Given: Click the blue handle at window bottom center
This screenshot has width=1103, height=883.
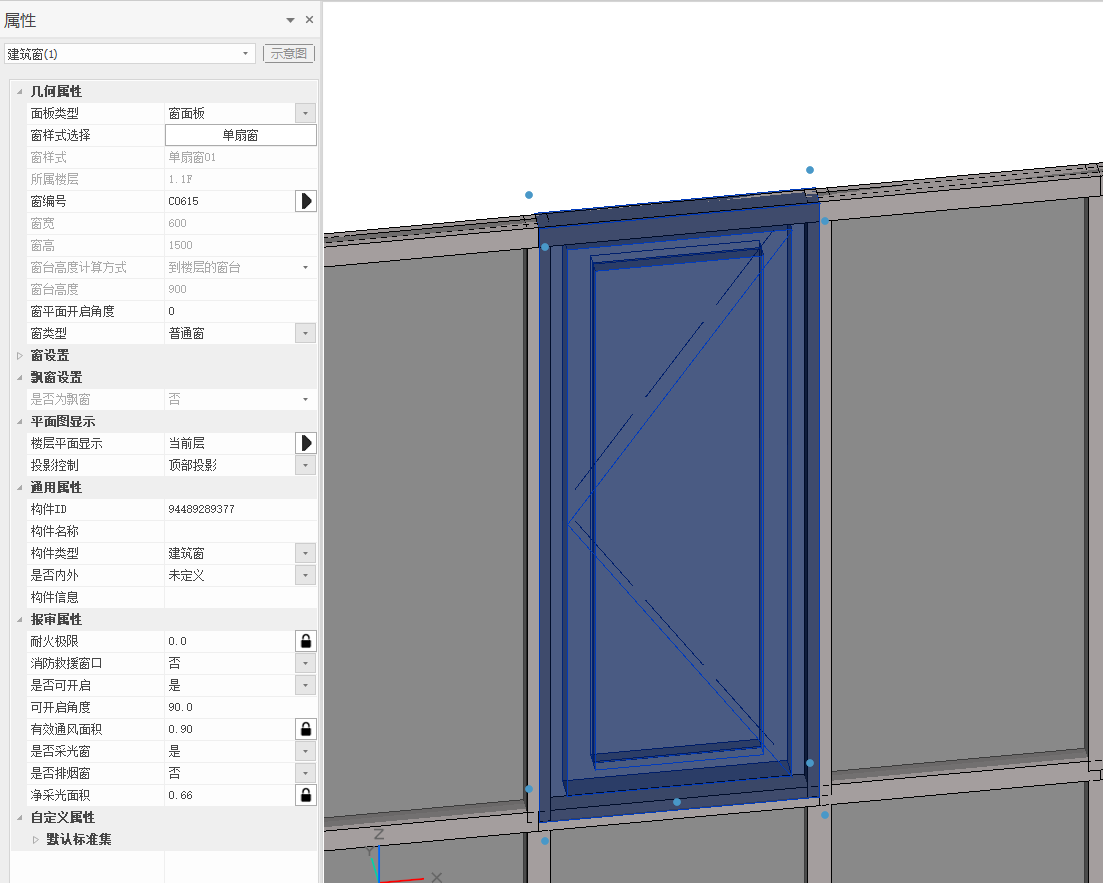Looking at the screenshot, I should click(677, 802).
